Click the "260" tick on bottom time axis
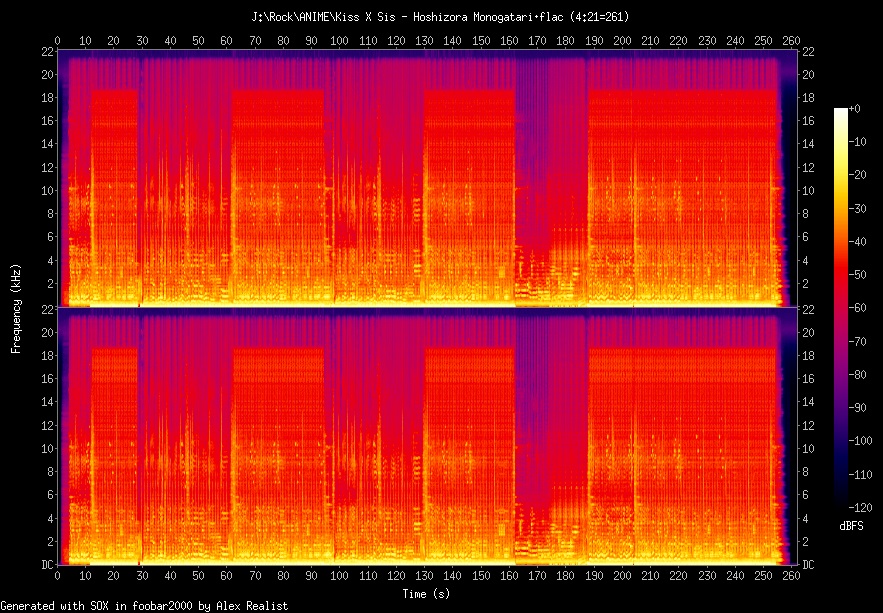Screen dimensions: 883x613 [x=791, y=576]
